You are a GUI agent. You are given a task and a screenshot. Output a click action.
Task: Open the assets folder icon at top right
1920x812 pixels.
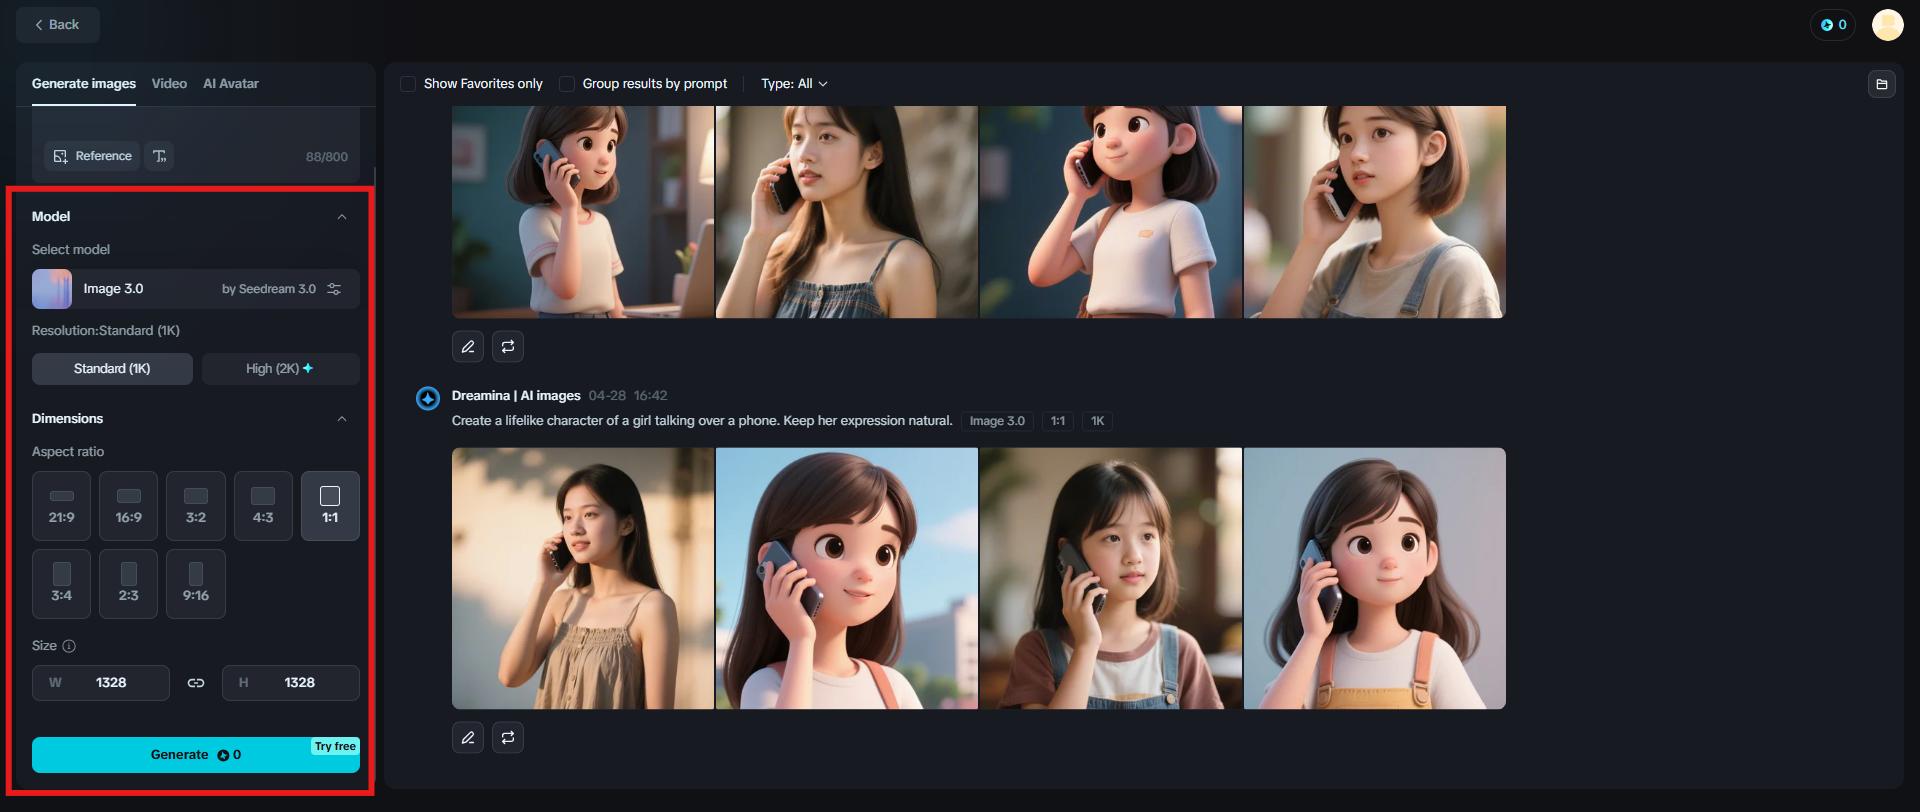point(1882,84)
